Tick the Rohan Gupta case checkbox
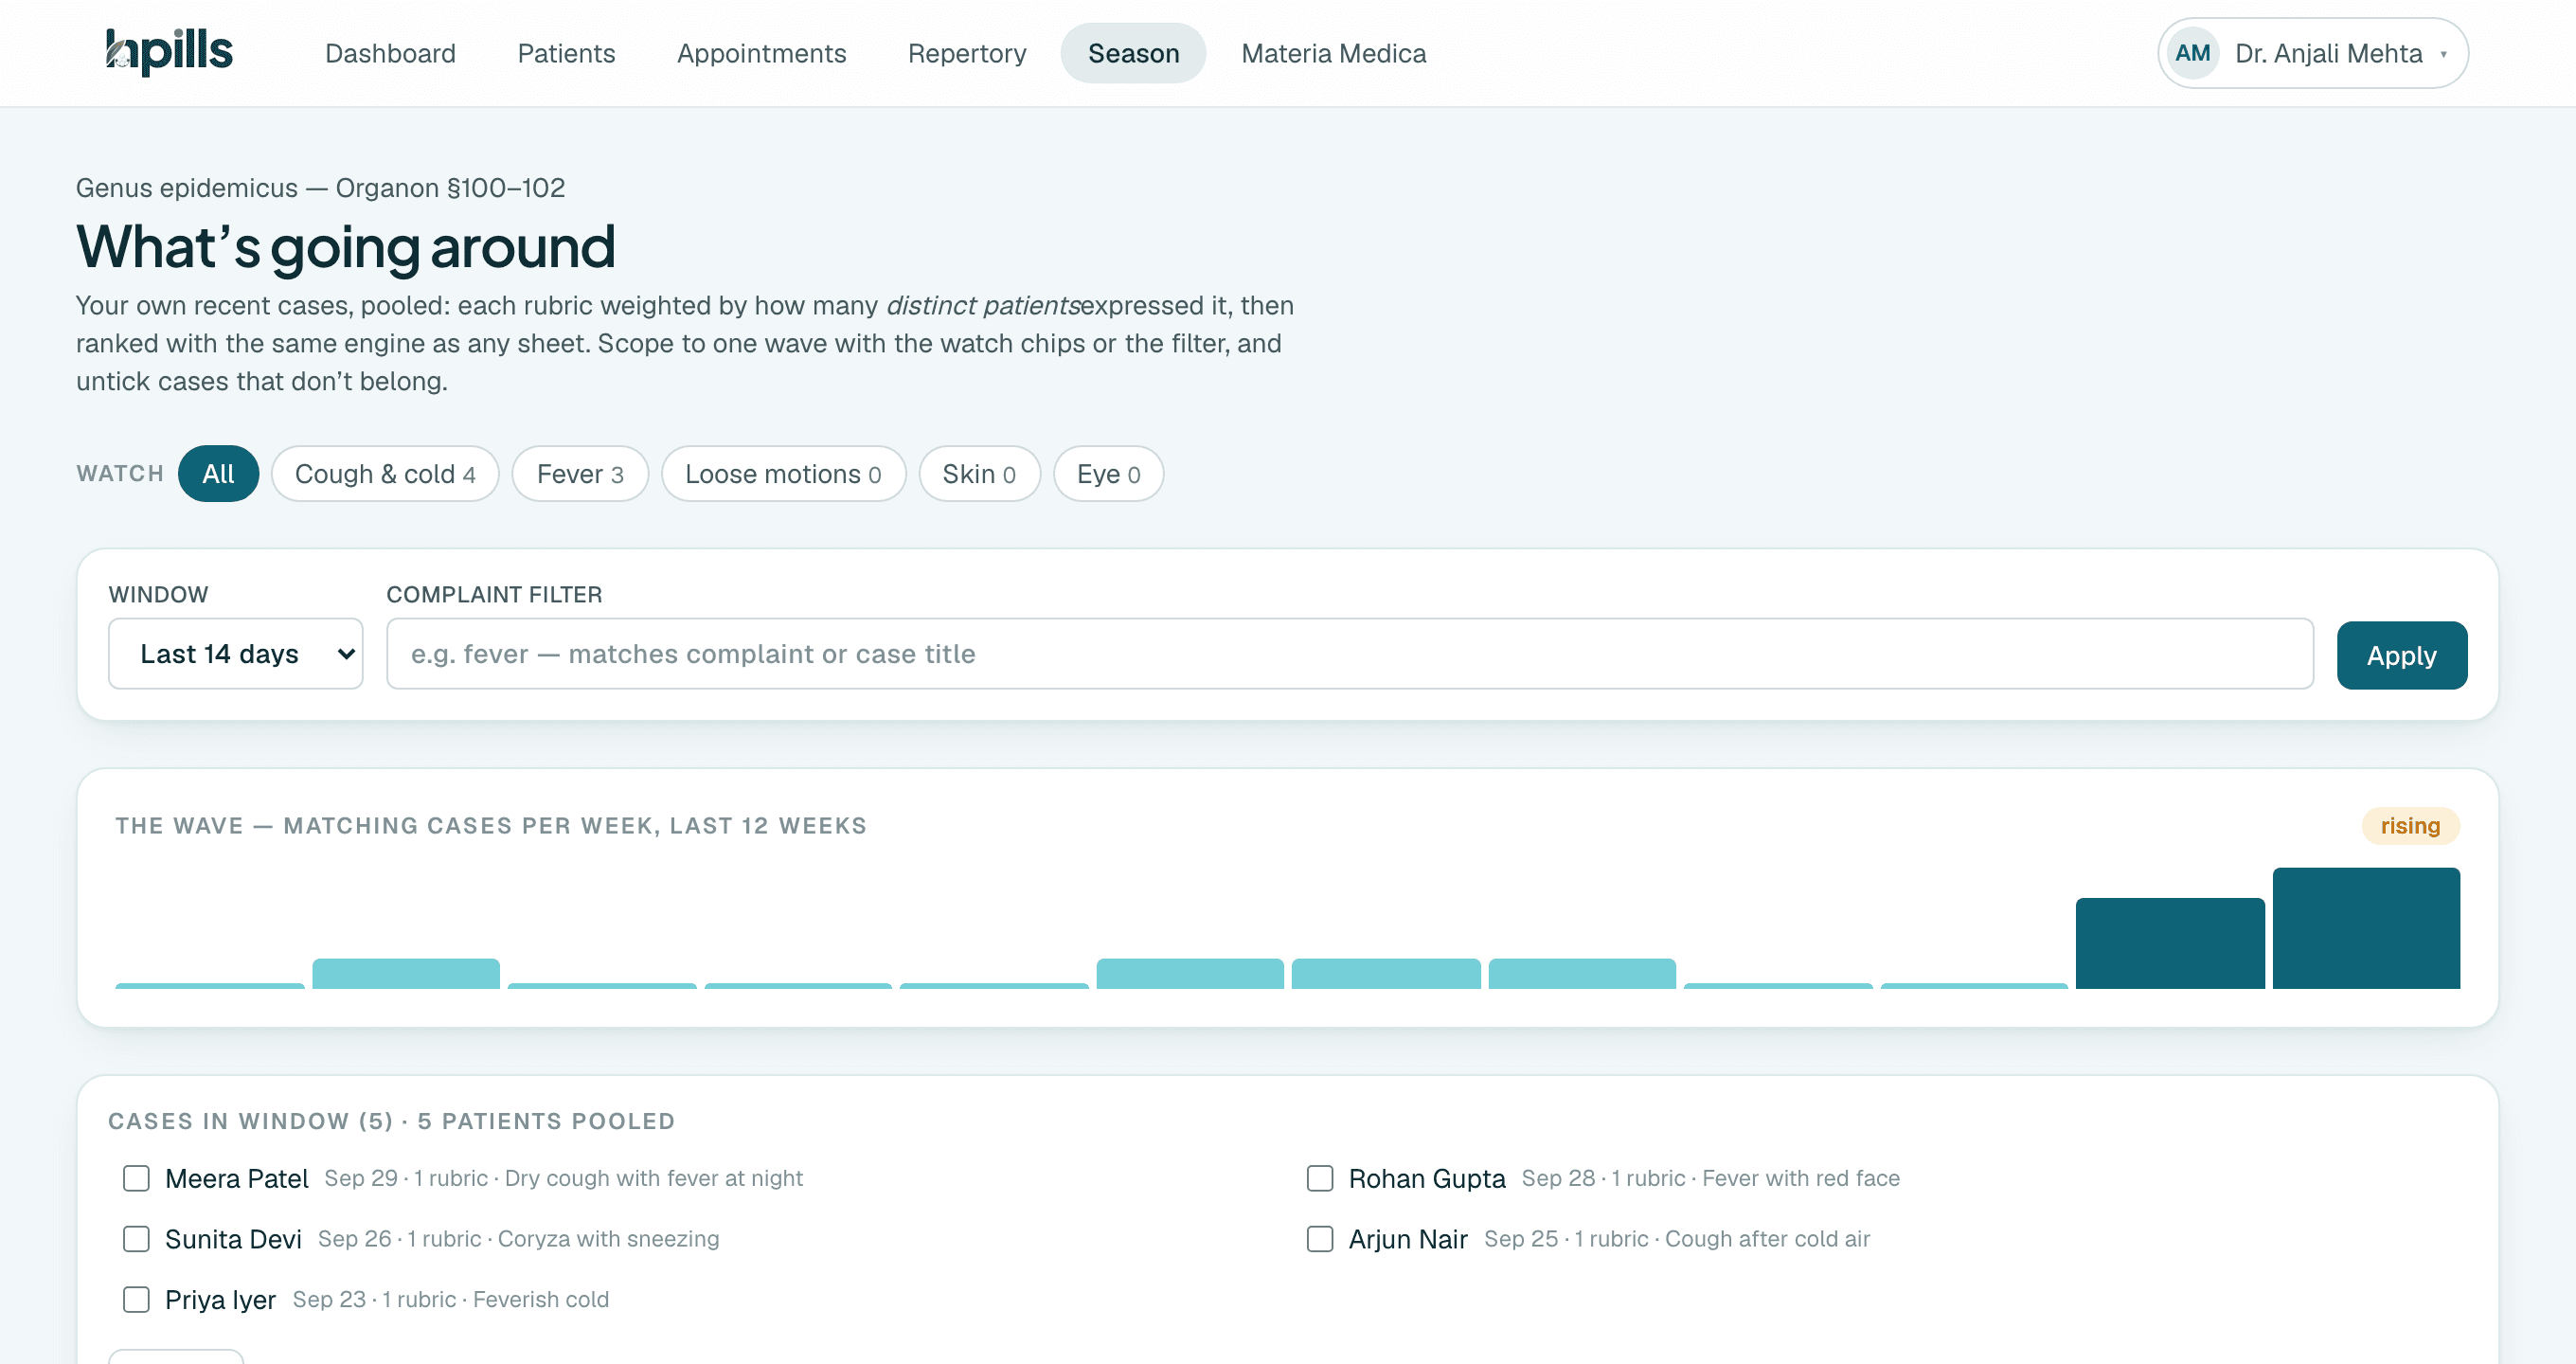This screenshot has width=2576, height=1364. click(x=1320, y=1178)
